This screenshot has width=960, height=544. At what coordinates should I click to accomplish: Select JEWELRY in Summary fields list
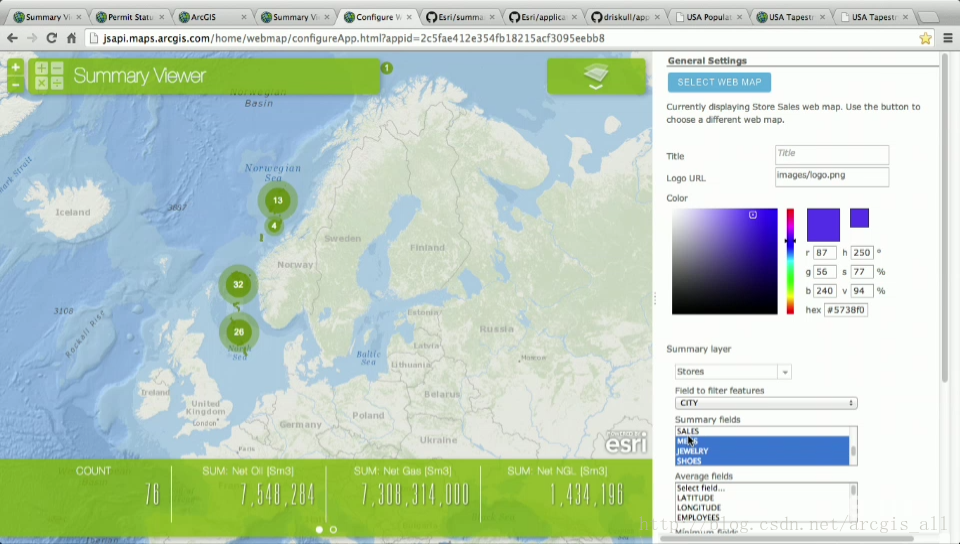[x=762, y=451]
